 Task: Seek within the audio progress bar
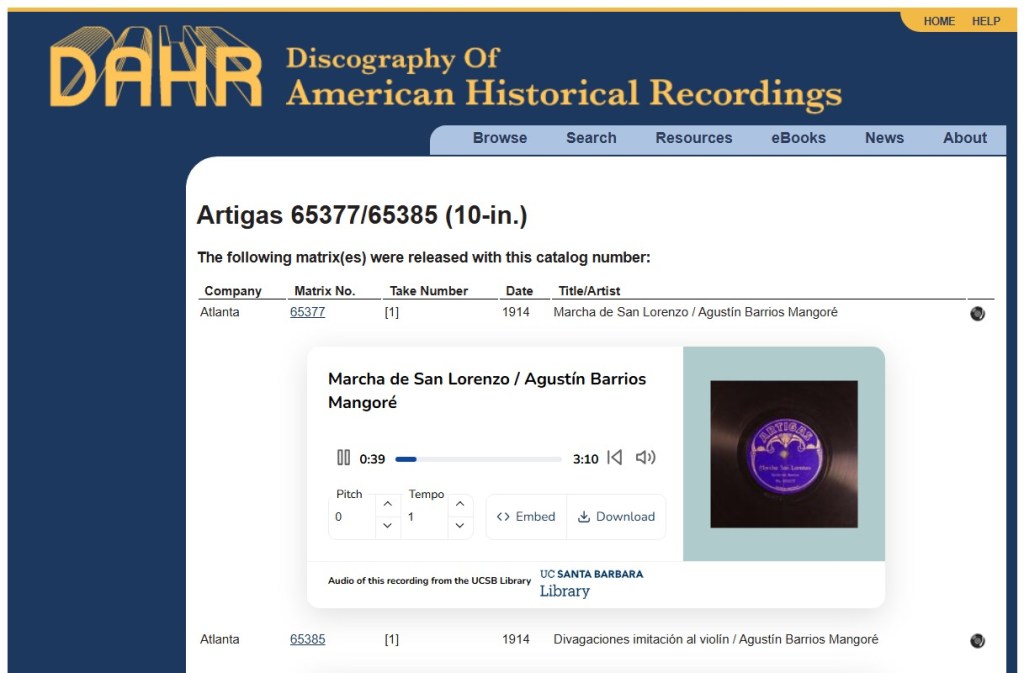[x=478, y=459]
